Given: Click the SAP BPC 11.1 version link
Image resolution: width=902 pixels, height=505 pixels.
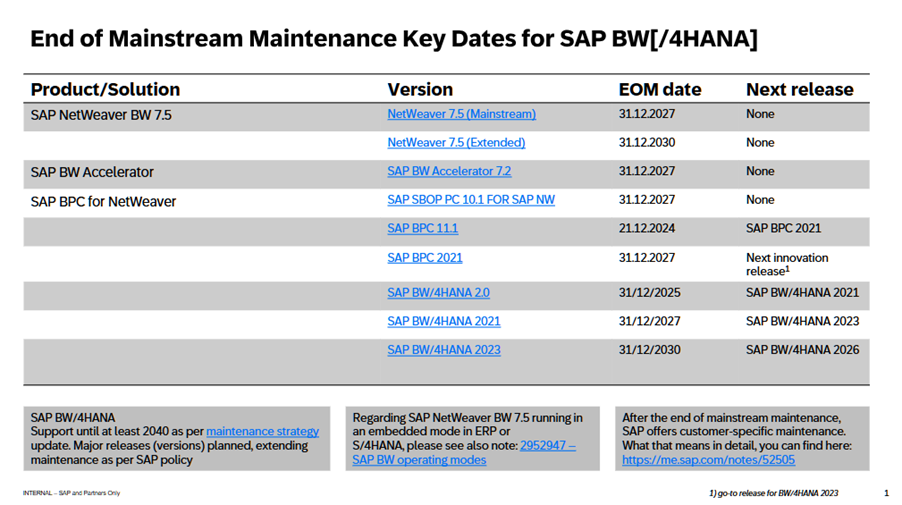Looking at the screenshot, I should (422, 228).
